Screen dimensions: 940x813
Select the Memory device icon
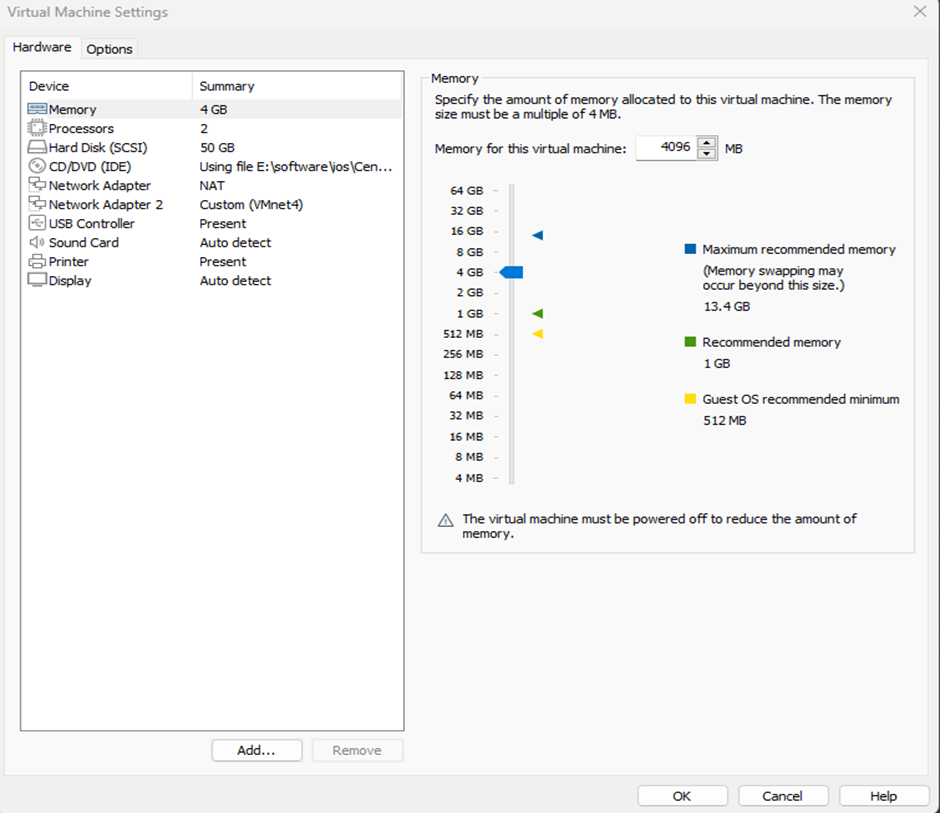pyautogui.click(x=37, y=109)
